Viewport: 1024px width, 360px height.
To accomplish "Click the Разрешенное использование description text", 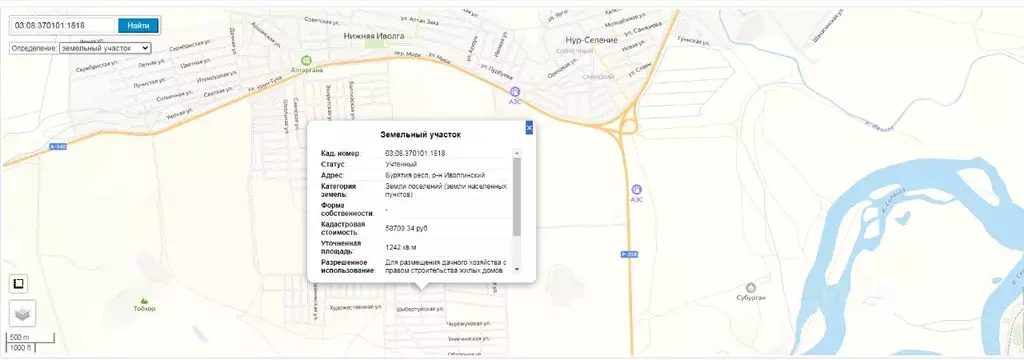I will coord(446,266).
